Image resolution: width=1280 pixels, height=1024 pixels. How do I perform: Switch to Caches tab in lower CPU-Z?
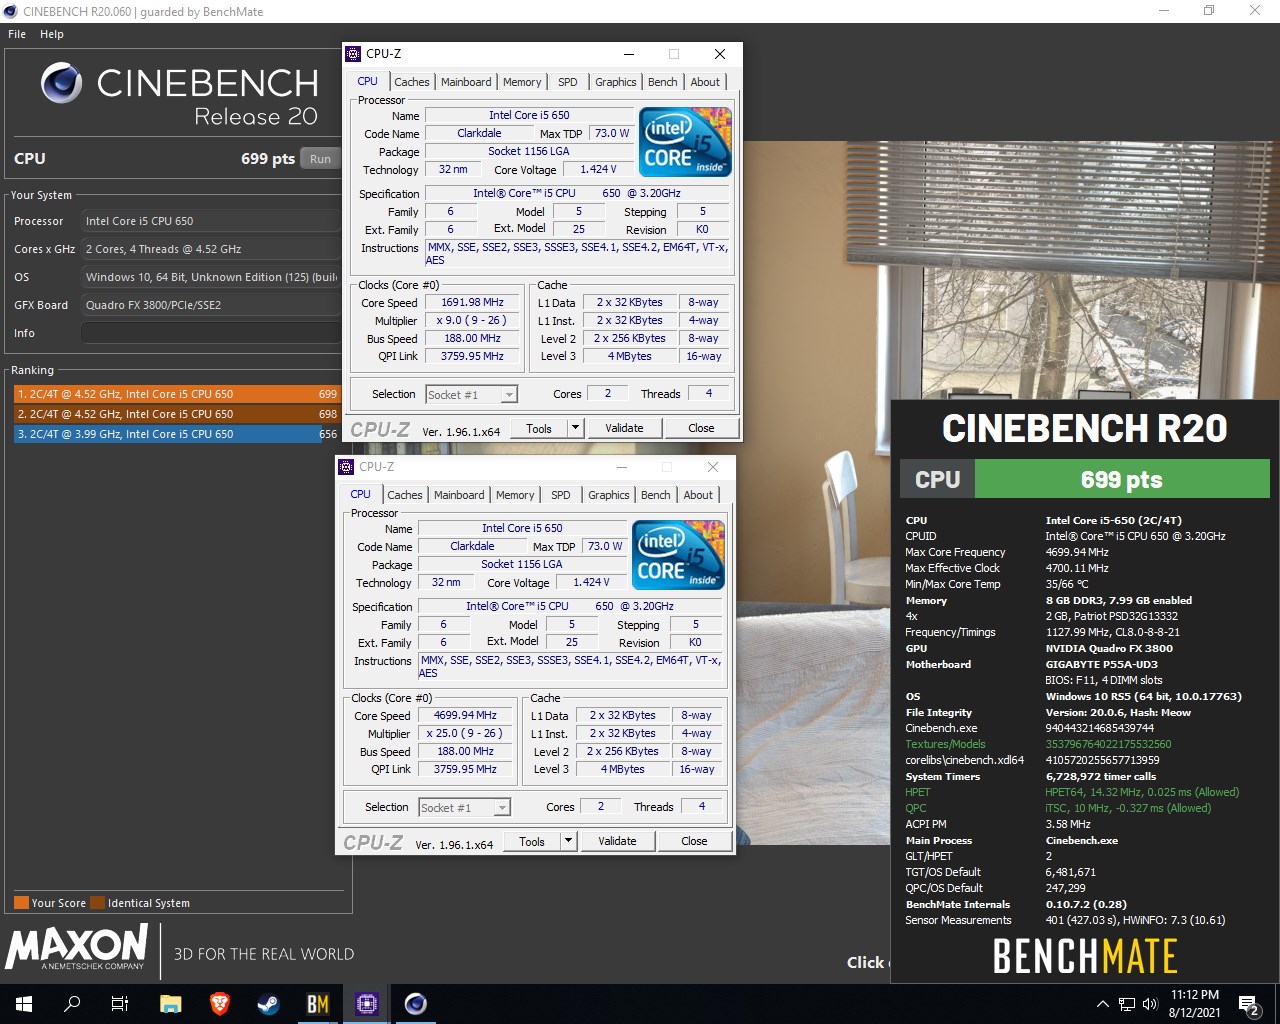(x=404, y=495)
